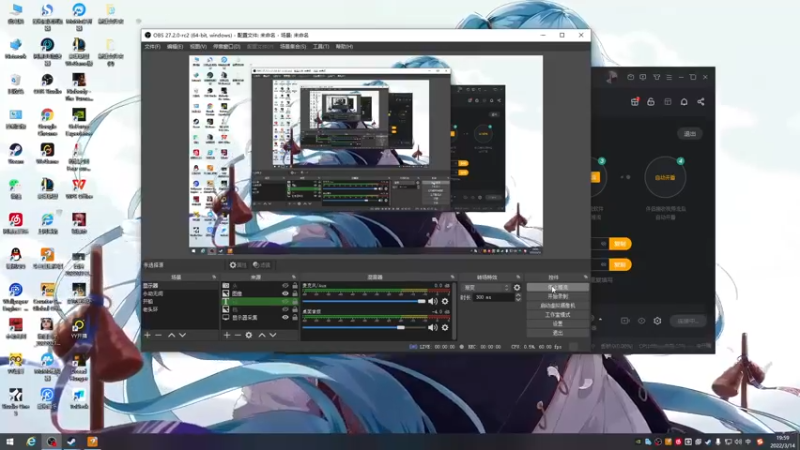Click the lock icon in right window toolbar
The image size is (800, 450).
point(651,102)
